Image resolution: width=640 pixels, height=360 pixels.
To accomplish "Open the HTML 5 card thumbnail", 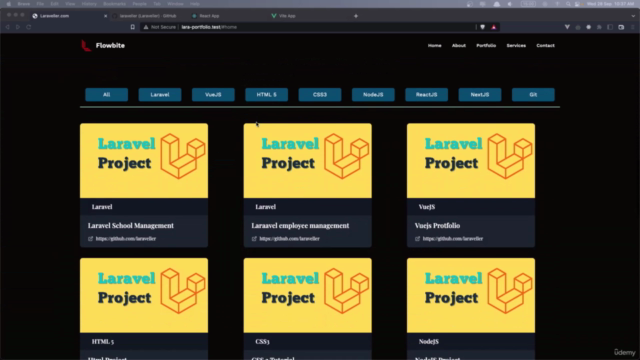I will (144, 295).
